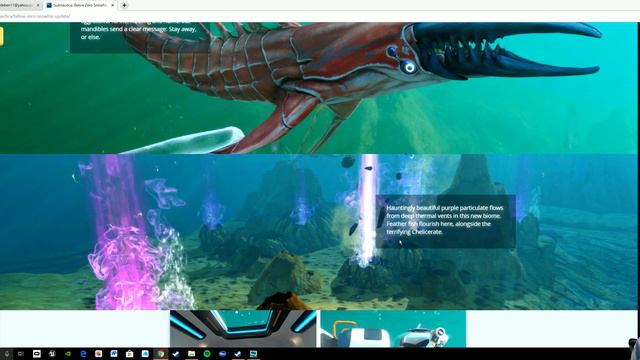Open the orange photo app taskbar icon
The height and width of the screenshot is (360, 640).
pos(98,354)
